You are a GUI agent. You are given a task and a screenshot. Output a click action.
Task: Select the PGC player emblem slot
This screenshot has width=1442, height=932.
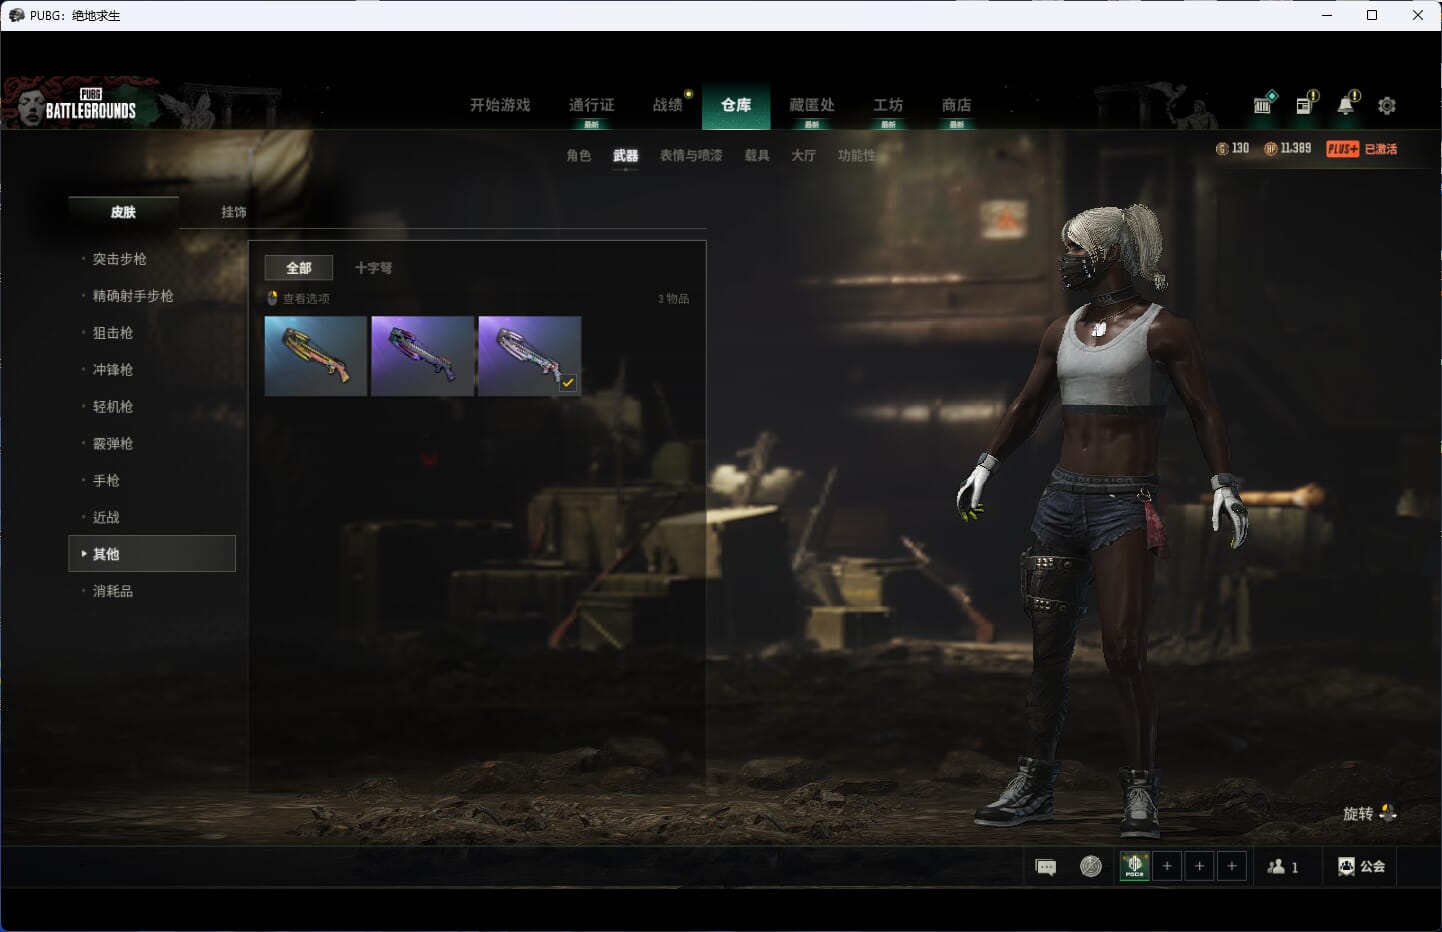pos(1134,866)
